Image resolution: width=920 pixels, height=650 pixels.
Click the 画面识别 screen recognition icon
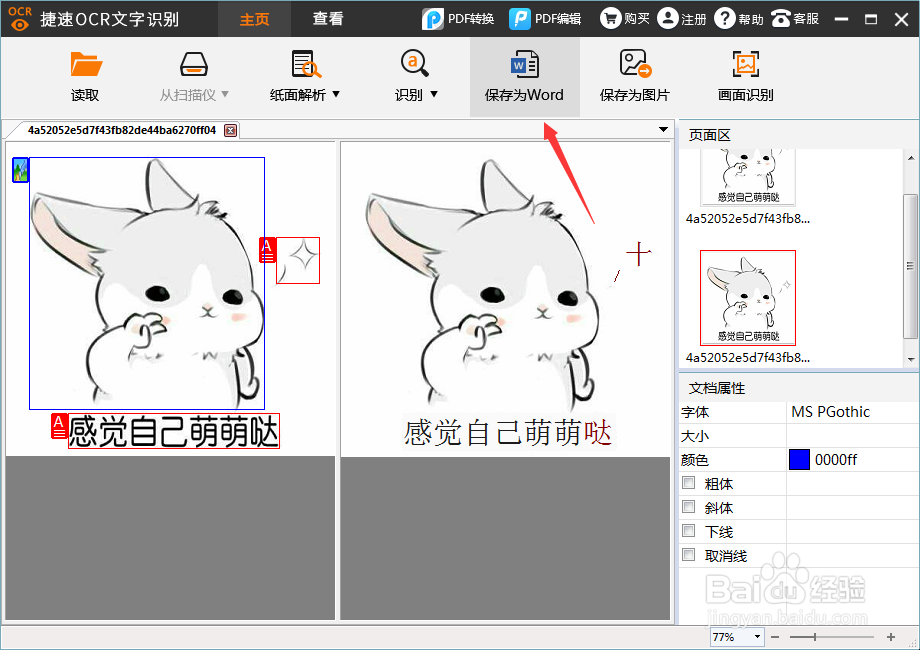click(x=746, y=64)
